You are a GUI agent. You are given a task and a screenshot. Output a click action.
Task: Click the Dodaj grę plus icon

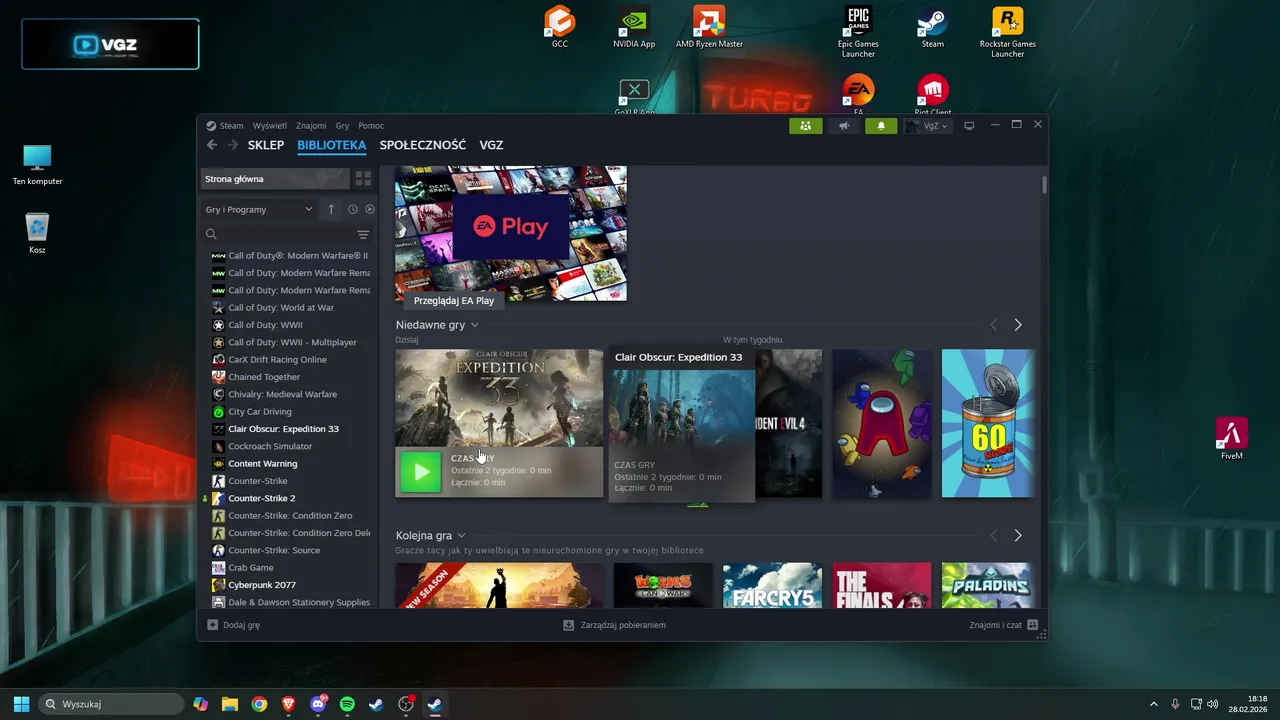[212, 625]
